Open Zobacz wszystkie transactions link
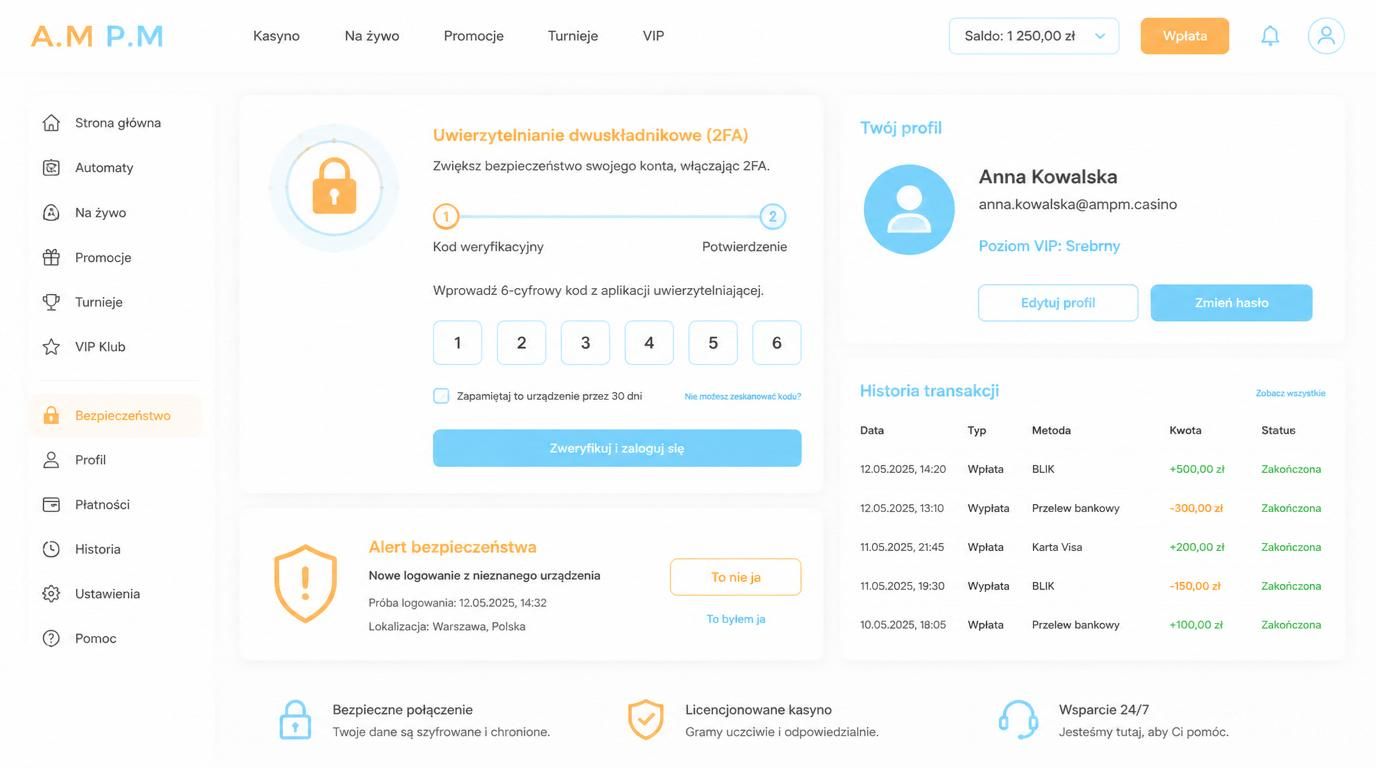1376x768 pixels. click(1291, 393)
